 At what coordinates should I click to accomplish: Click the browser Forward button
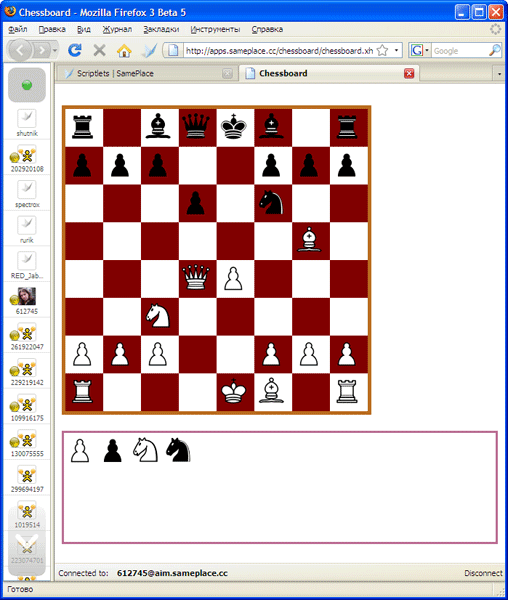click(42, 50)
